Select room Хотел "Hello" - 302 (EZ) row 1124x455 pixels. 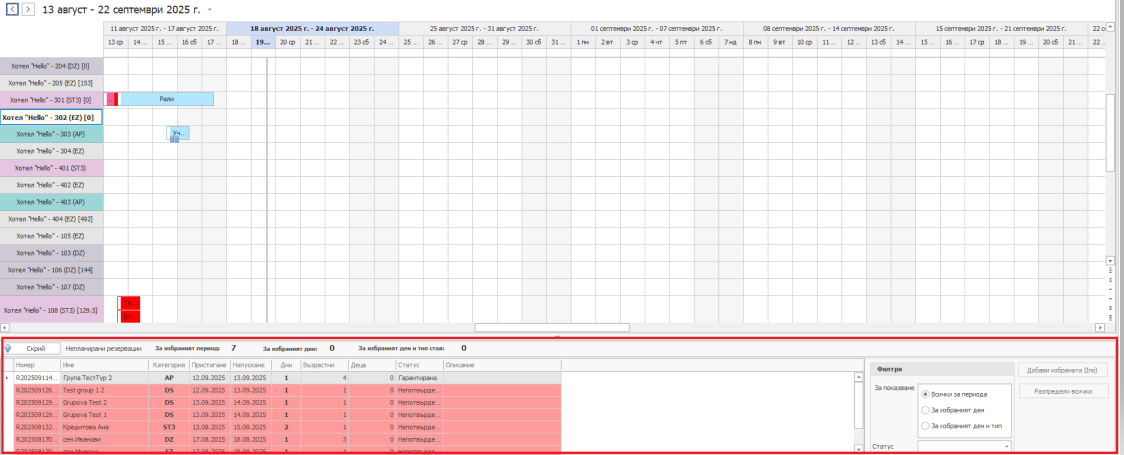(50, 117)
